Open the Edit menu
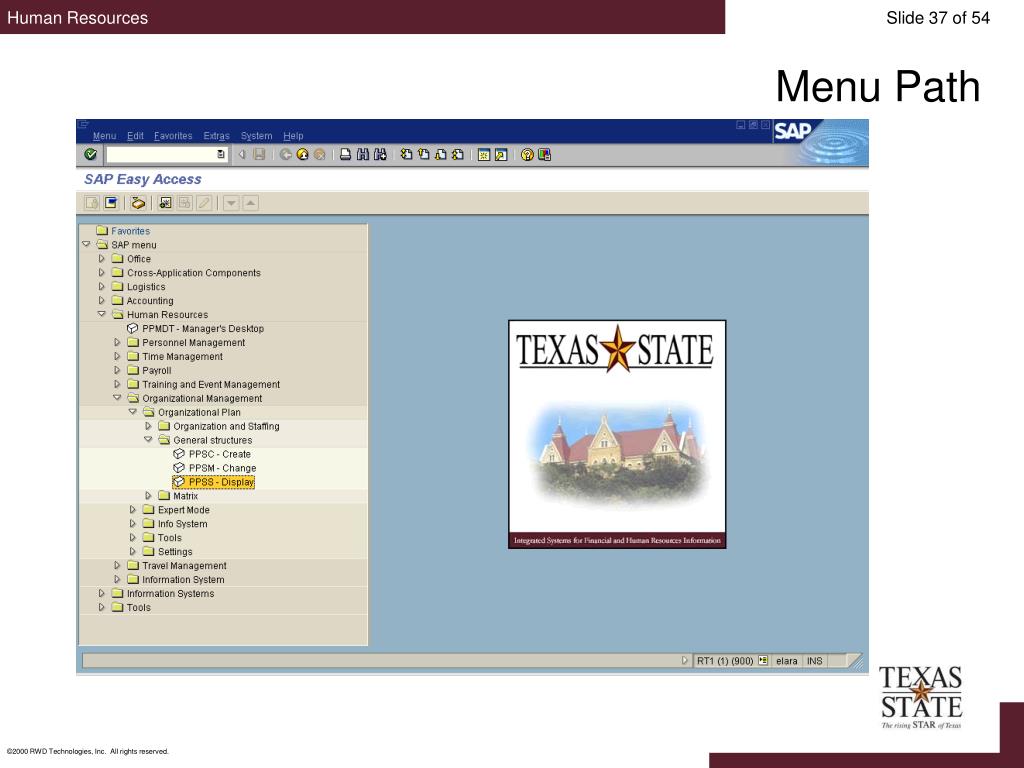Screen dimensions: 1024x768 coord(135,136)
